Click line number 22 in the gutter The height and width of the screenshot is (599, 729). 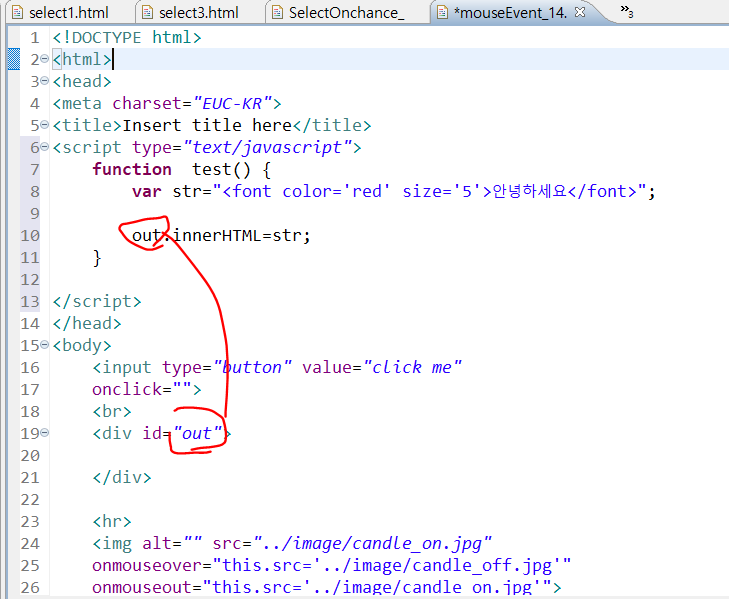pos(30,499)
